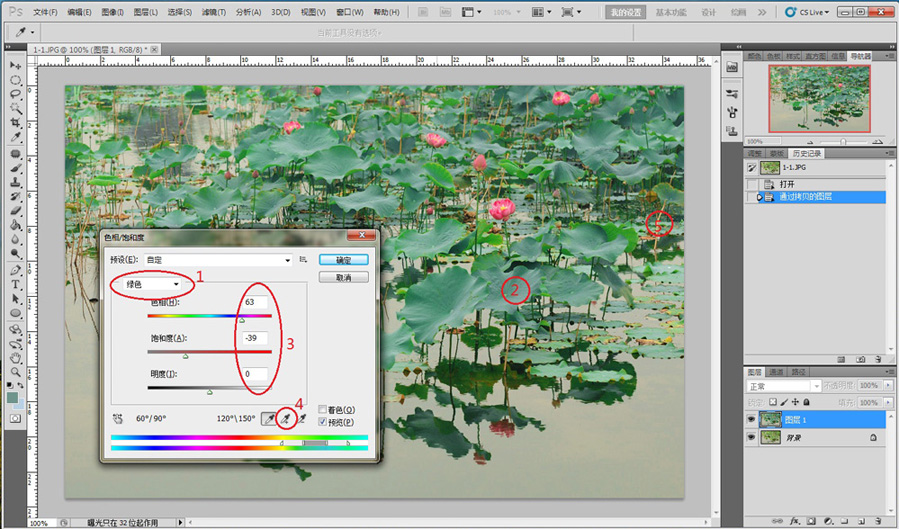Toggle Quick Mask mode
The width and height of the screenshot is (899, 529).
click(15, 419)
